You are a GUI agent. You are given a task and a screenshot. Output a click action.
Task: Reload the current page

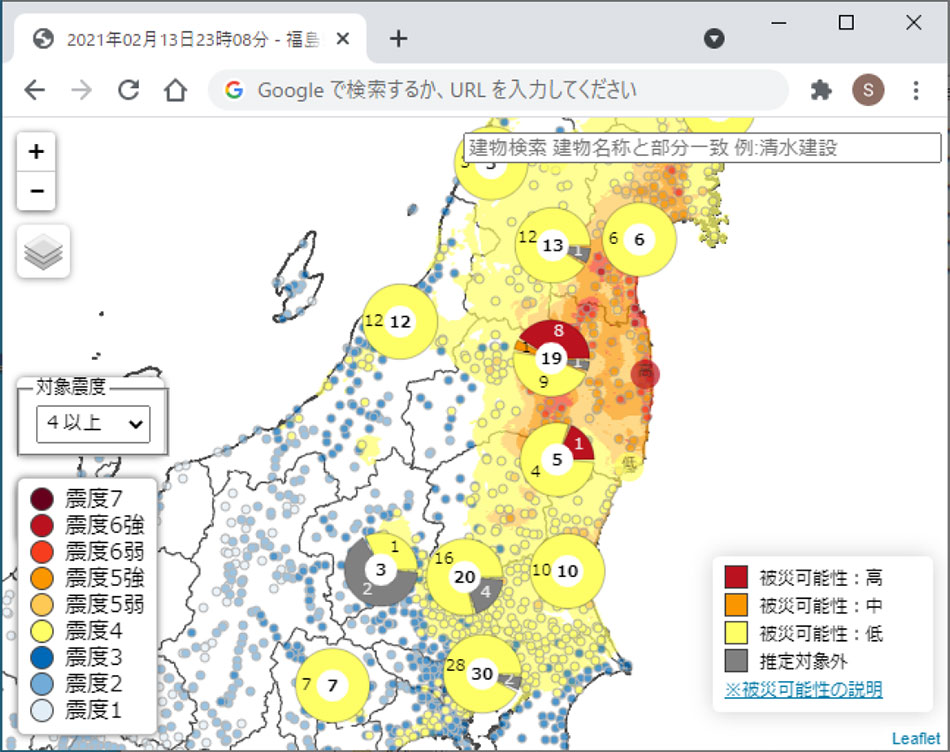tap(128, 90)
